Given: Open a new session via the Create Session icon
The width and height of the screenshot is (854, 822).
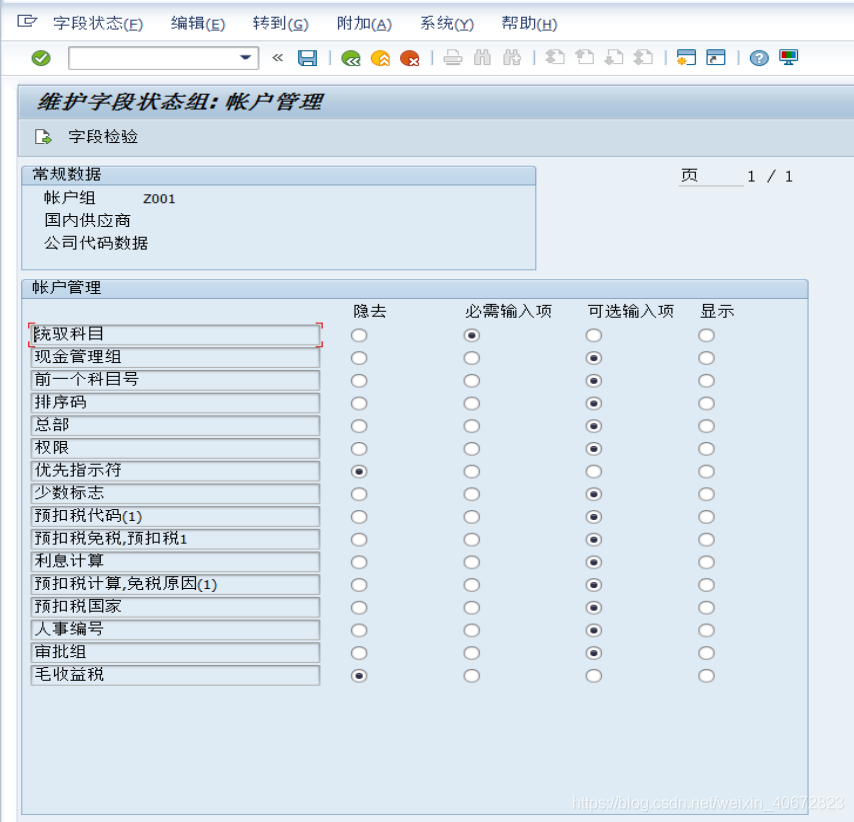Looking at the screenshot, I should pos(687,57).
